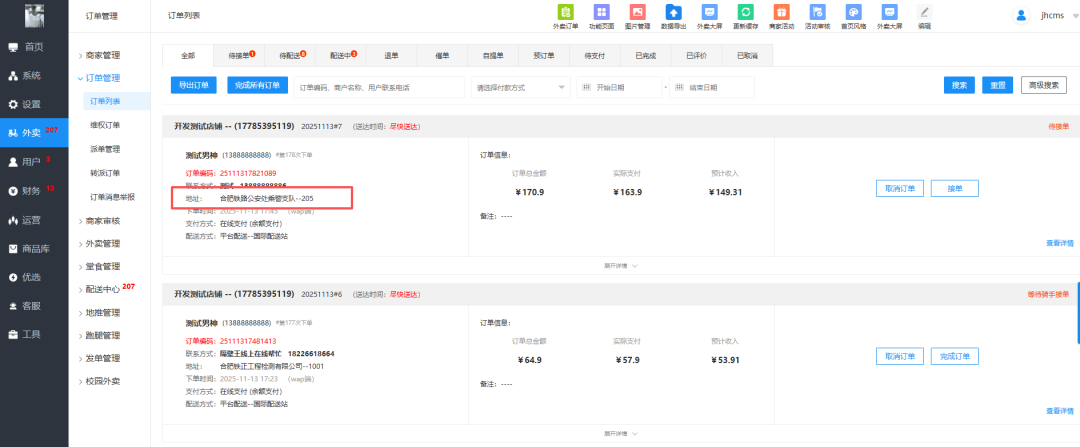
Task: Click the 接单 button on the first order
Action: click(954, 188)
